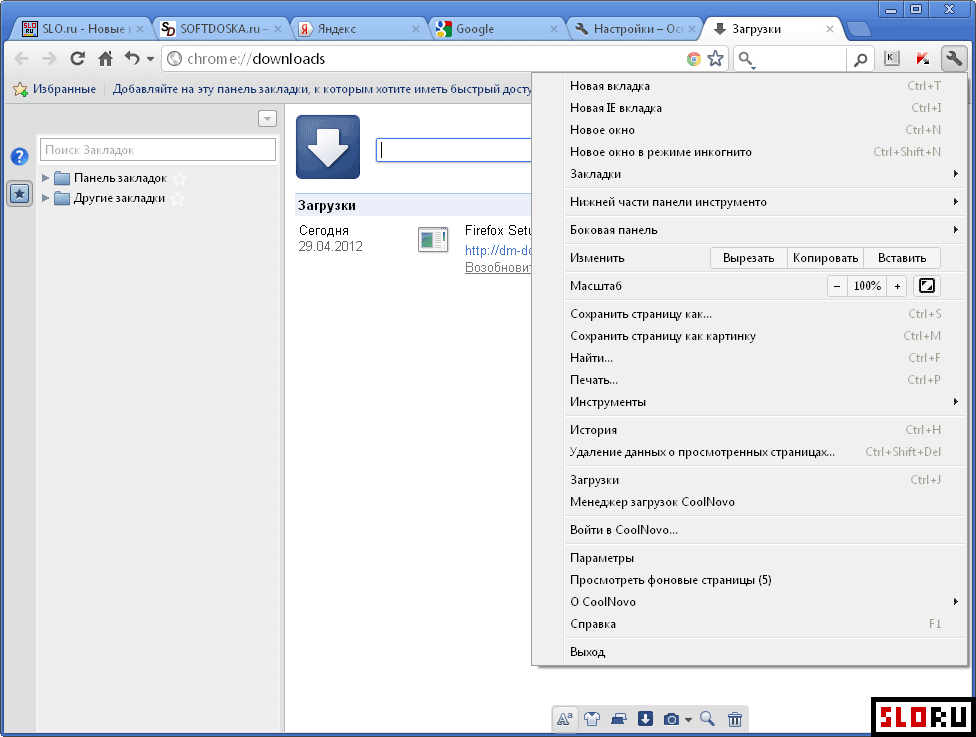Screen dimensions: 976x737
Task: Select Новая IE вкладка menu item
Action: coord(766,108)
